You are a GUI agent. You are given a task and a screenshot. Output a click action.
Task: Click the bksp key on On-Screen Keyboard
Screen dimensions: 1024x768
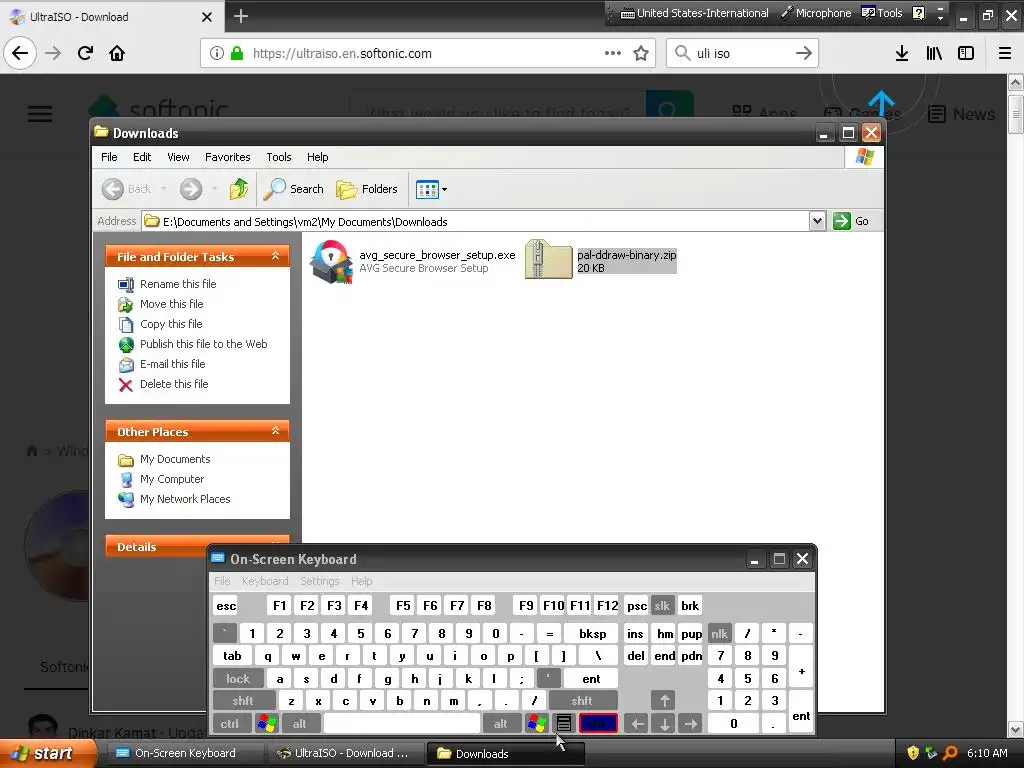pyautogui.click(x=592, y=633)
